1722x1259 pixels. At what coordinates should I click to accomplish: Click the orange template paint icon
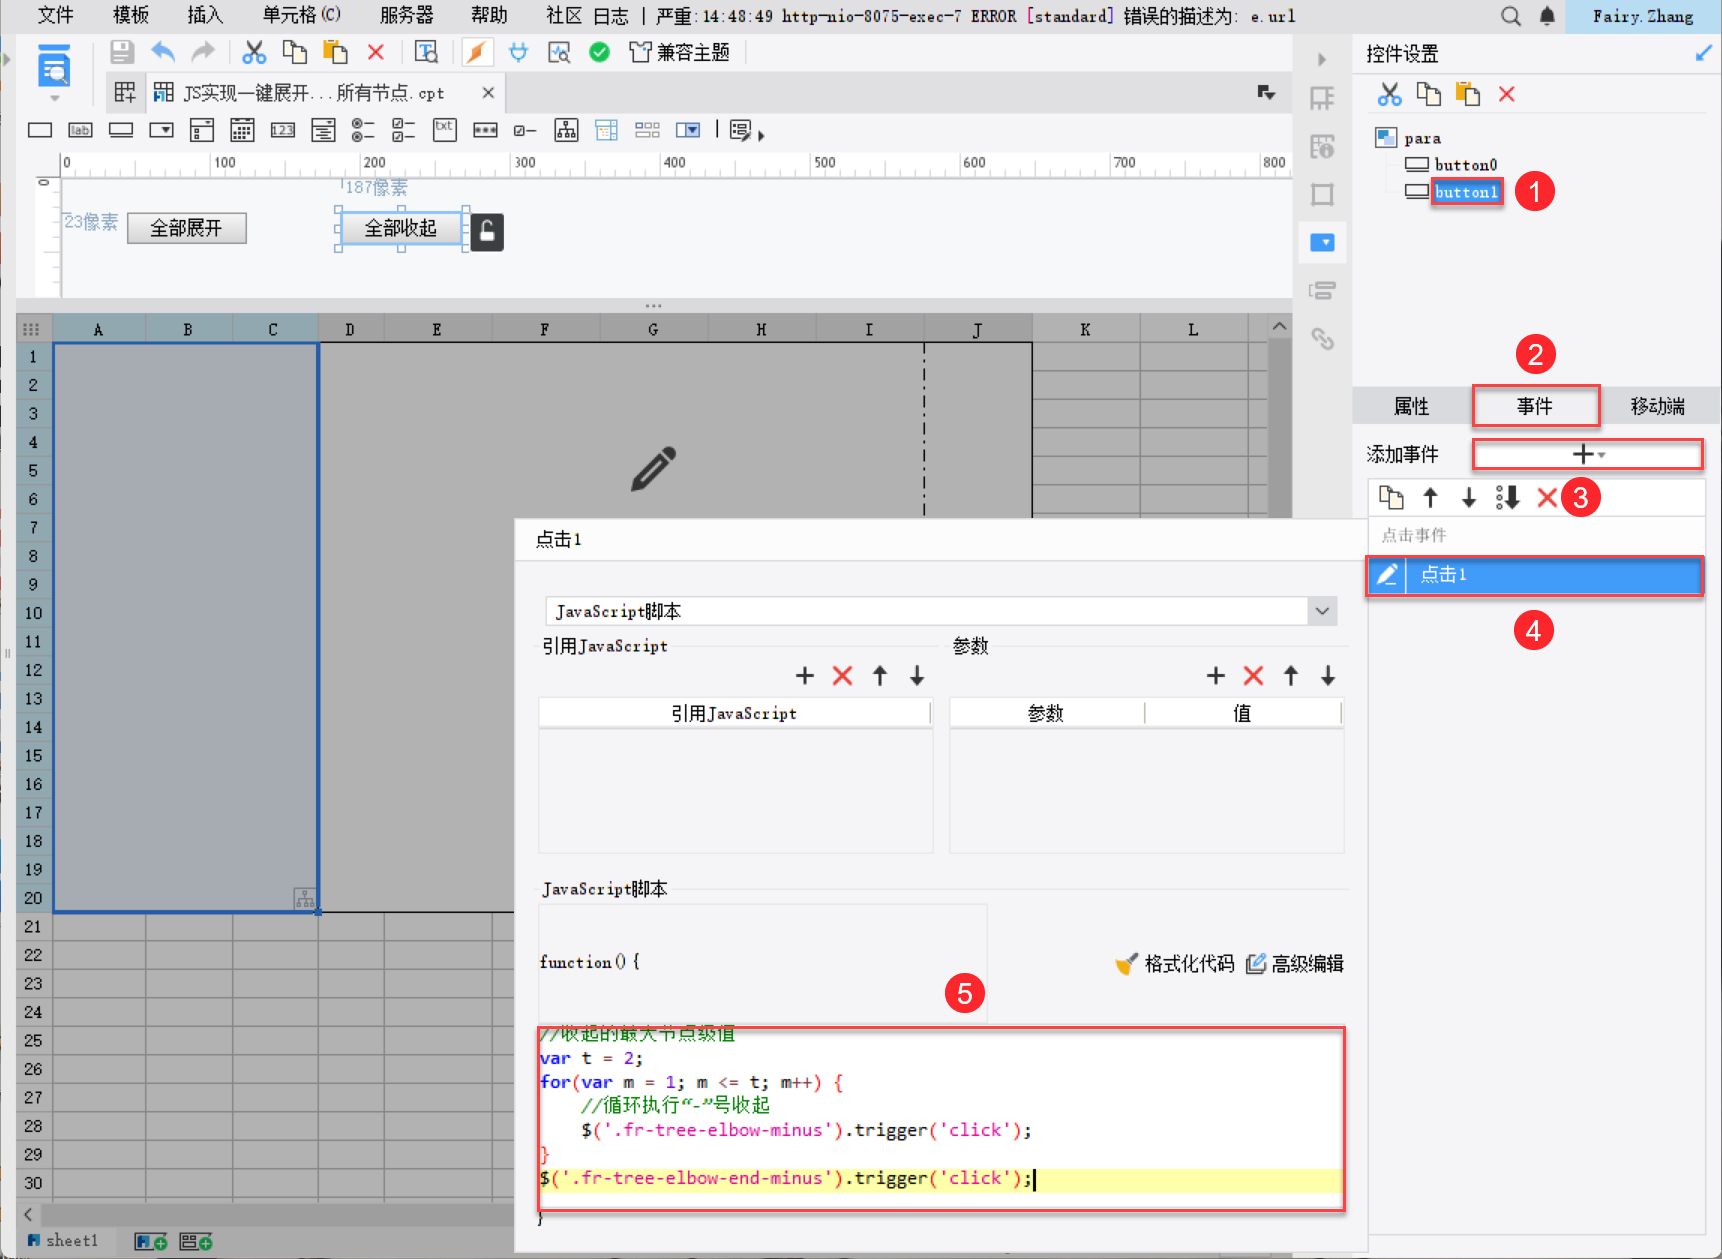[477, 52]
